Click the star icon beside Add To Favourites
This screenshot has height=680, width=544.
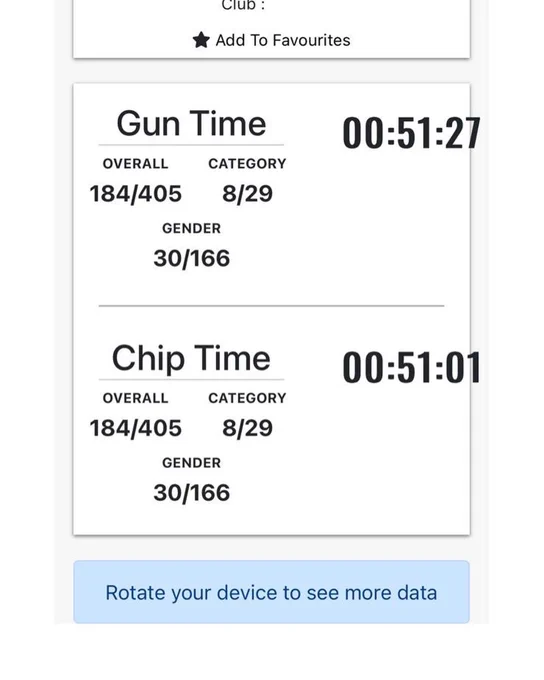201,40
